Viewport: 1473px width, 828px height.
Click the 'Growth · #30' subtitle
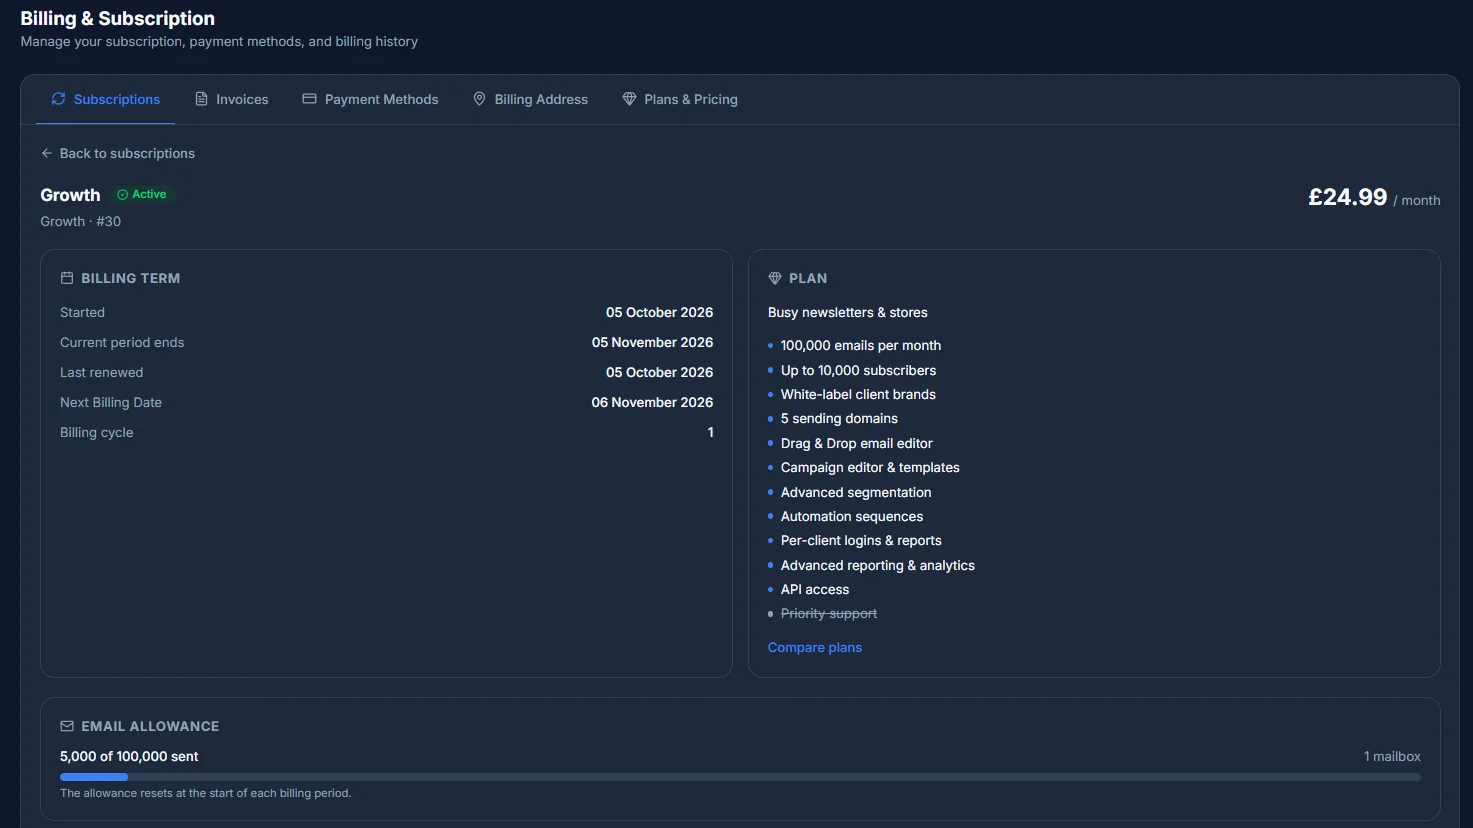pyautogui.click(x=80, y=221)
